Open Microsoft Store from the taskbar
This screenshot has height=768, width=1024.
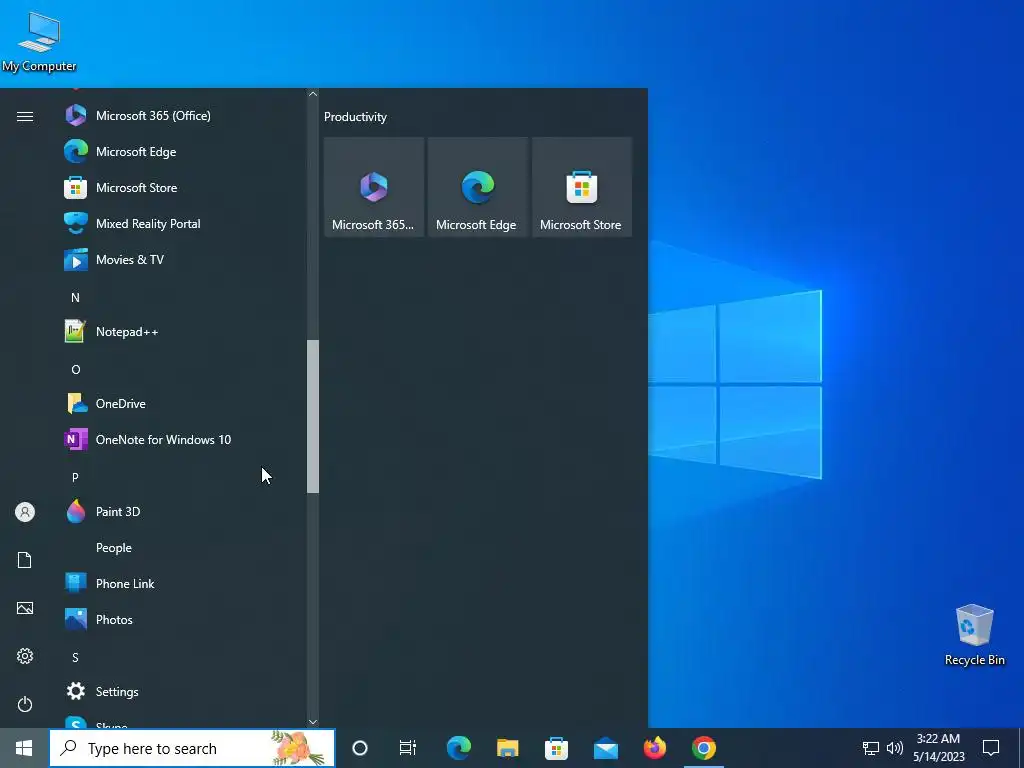556,748
